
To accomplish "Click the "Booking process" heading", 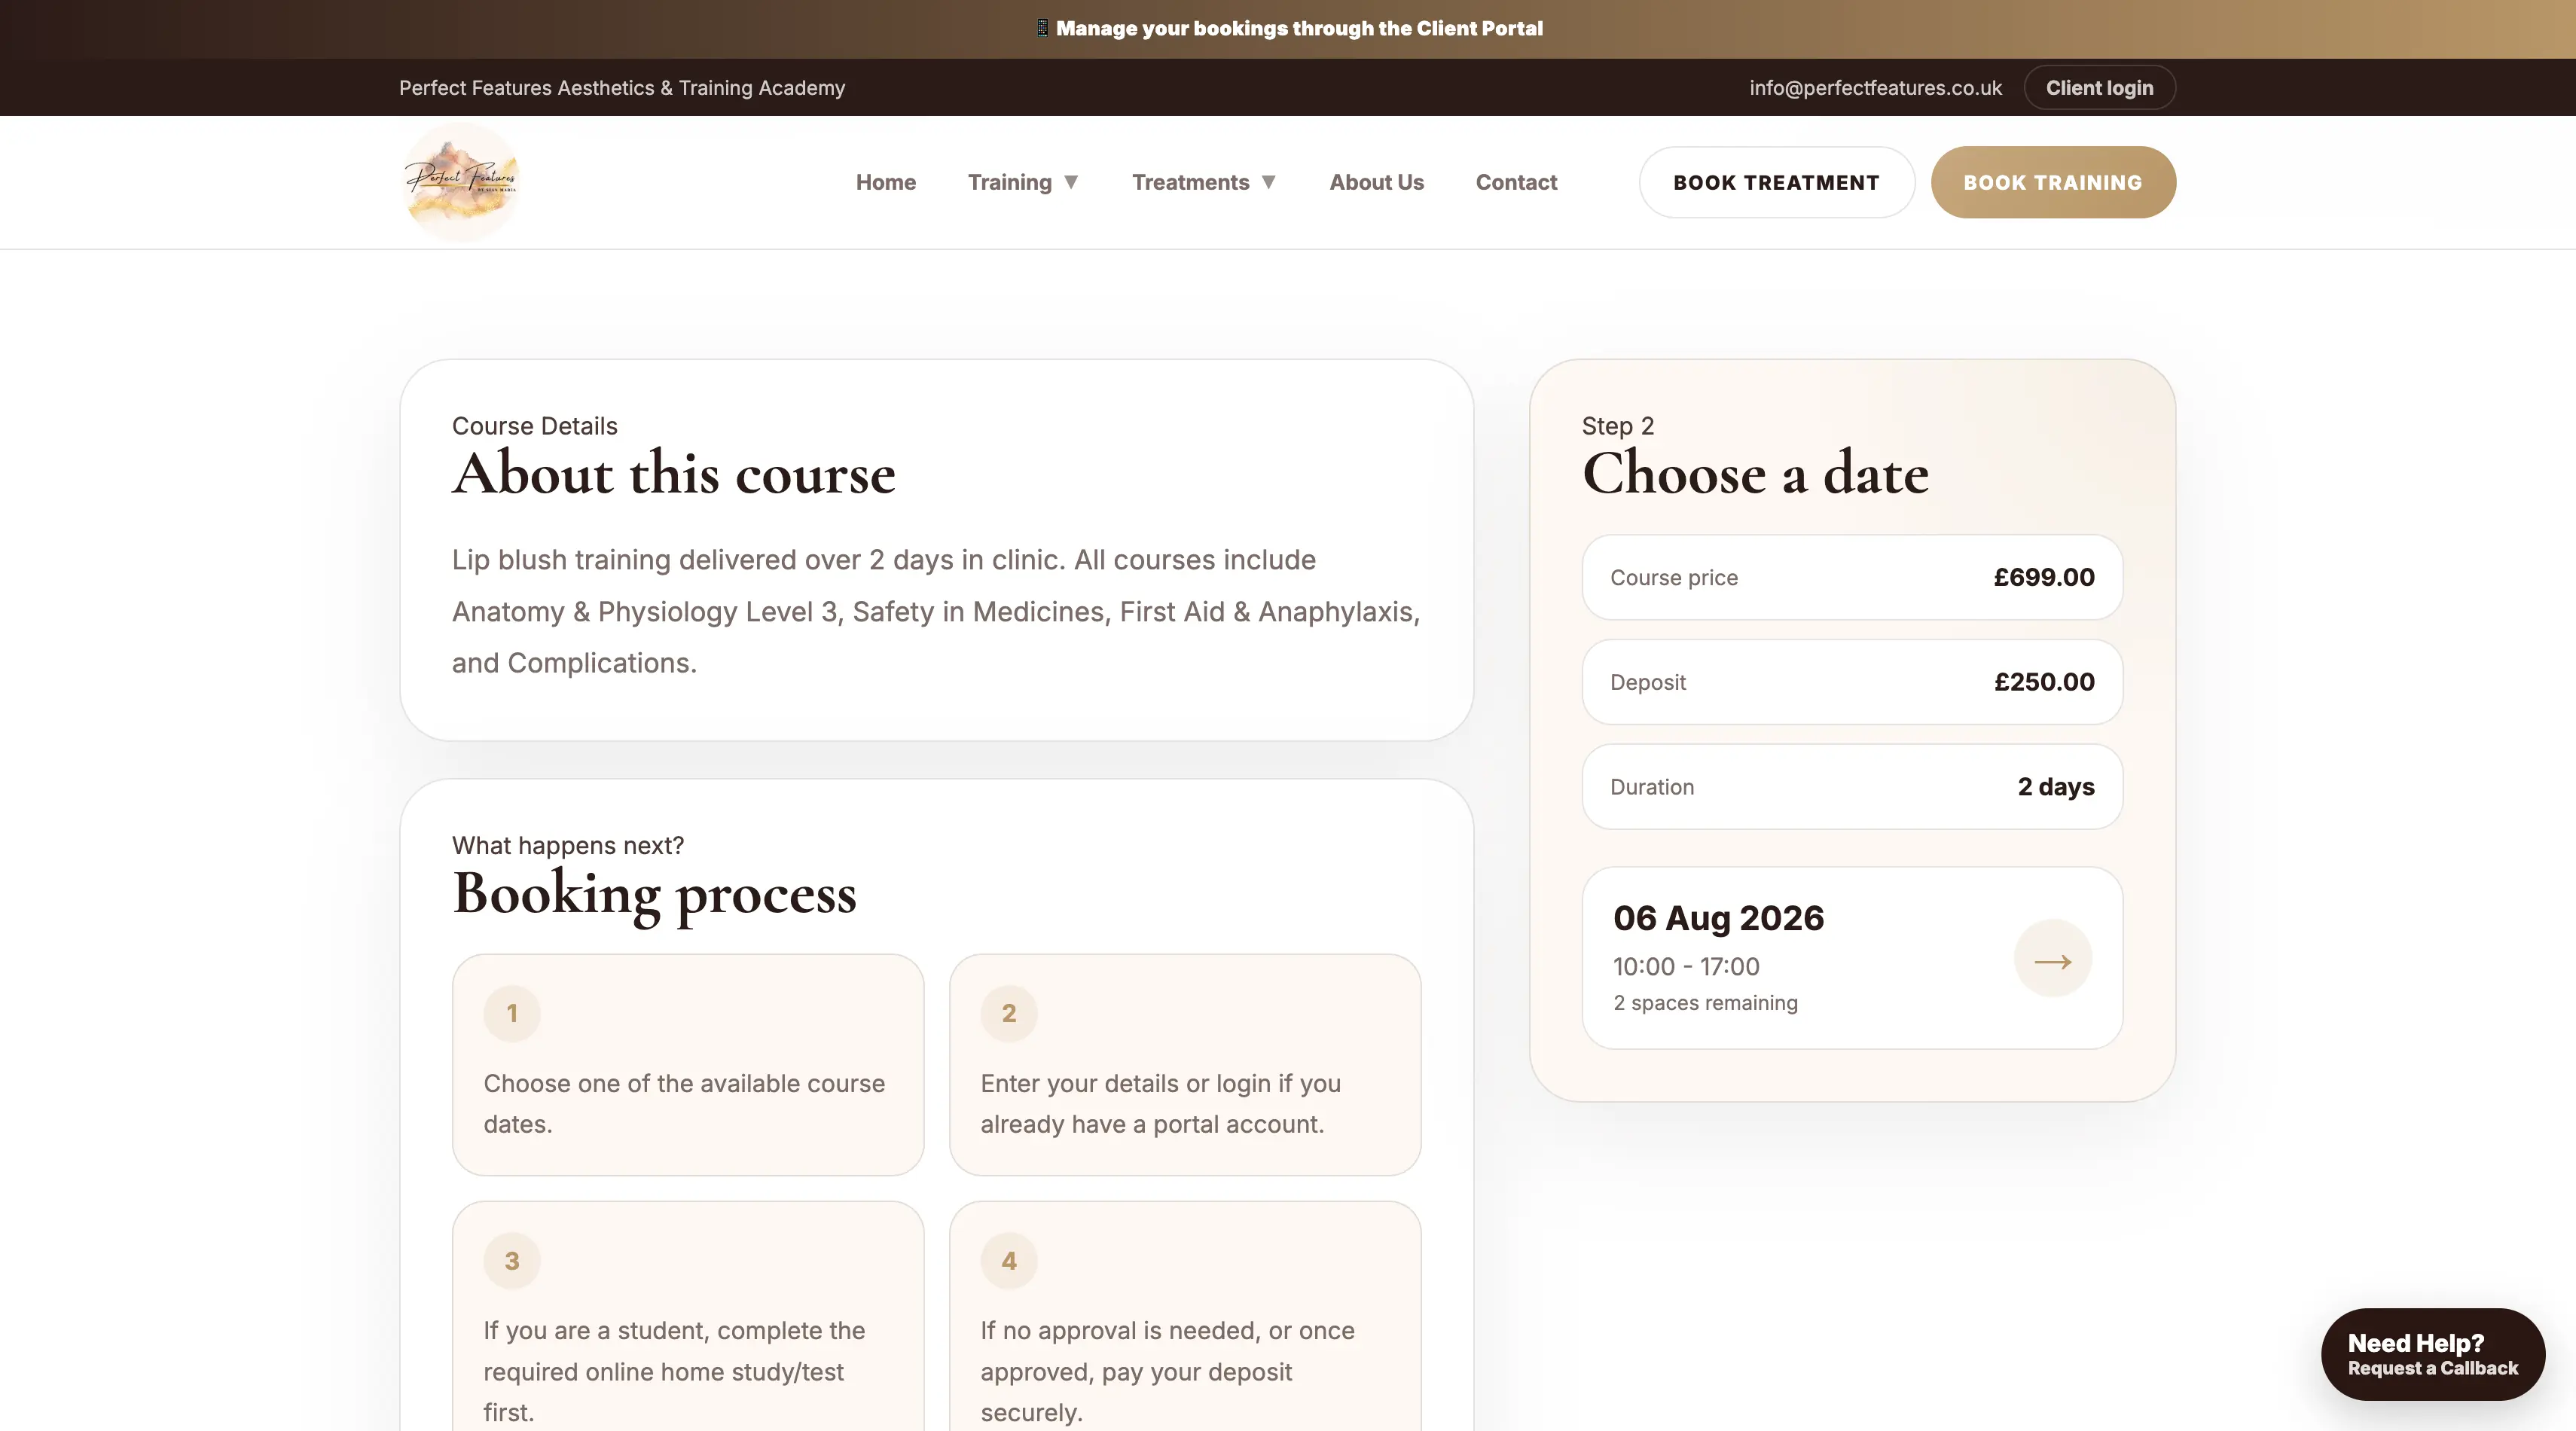I will (655, 893).
